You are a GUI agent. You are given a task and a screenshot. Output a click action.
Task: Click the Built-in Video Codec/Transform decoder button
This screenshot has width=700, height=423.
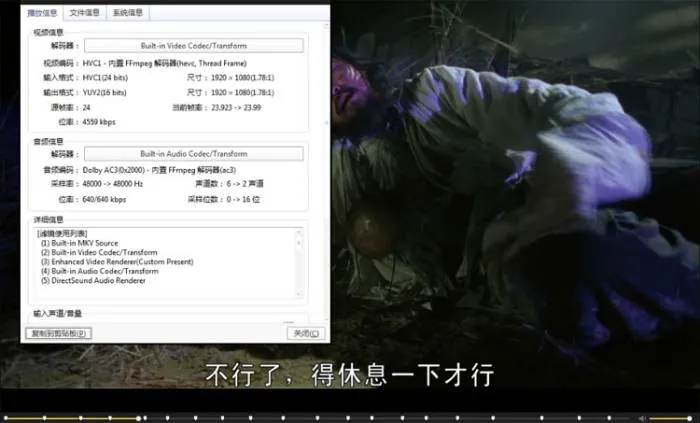pos(194,46)
